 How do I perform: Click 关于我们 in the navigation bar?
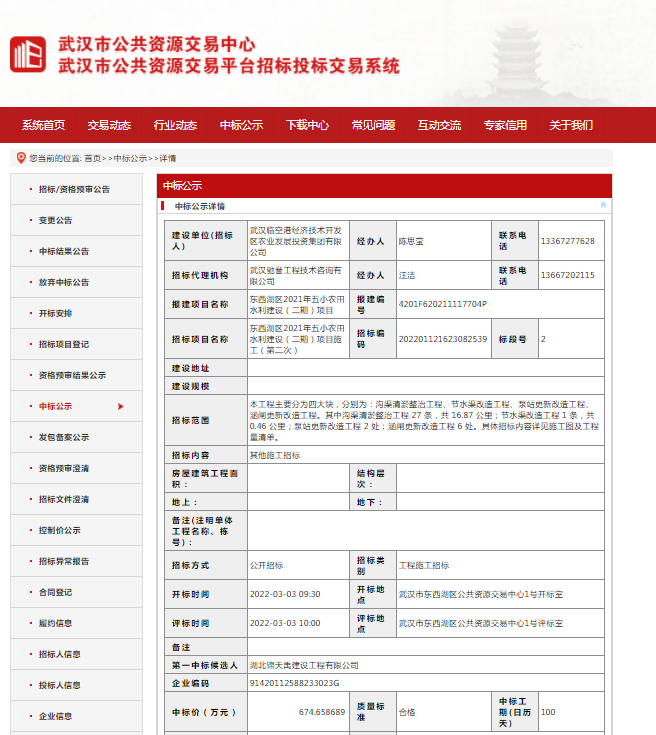(x=571, y=125)
